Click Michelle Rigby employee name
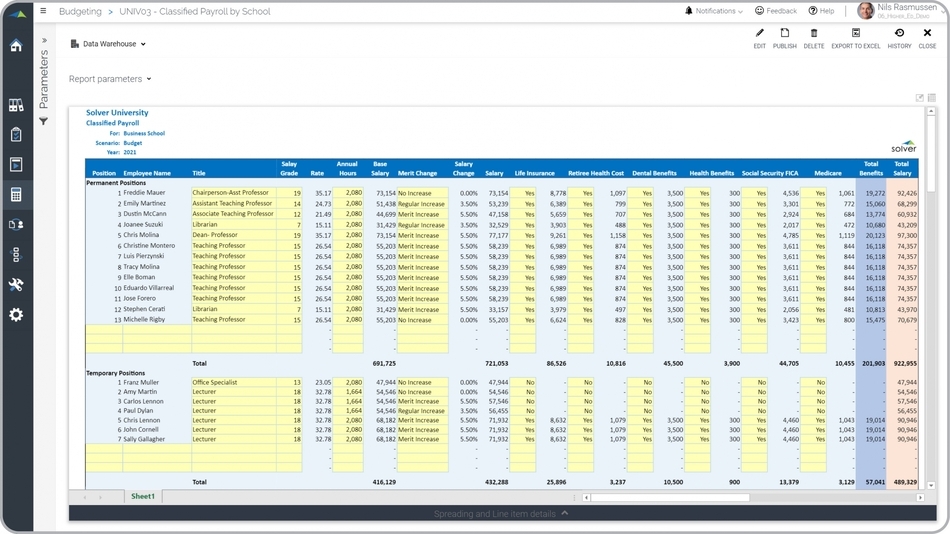The image size is (950, 534). tap(144, 319)
